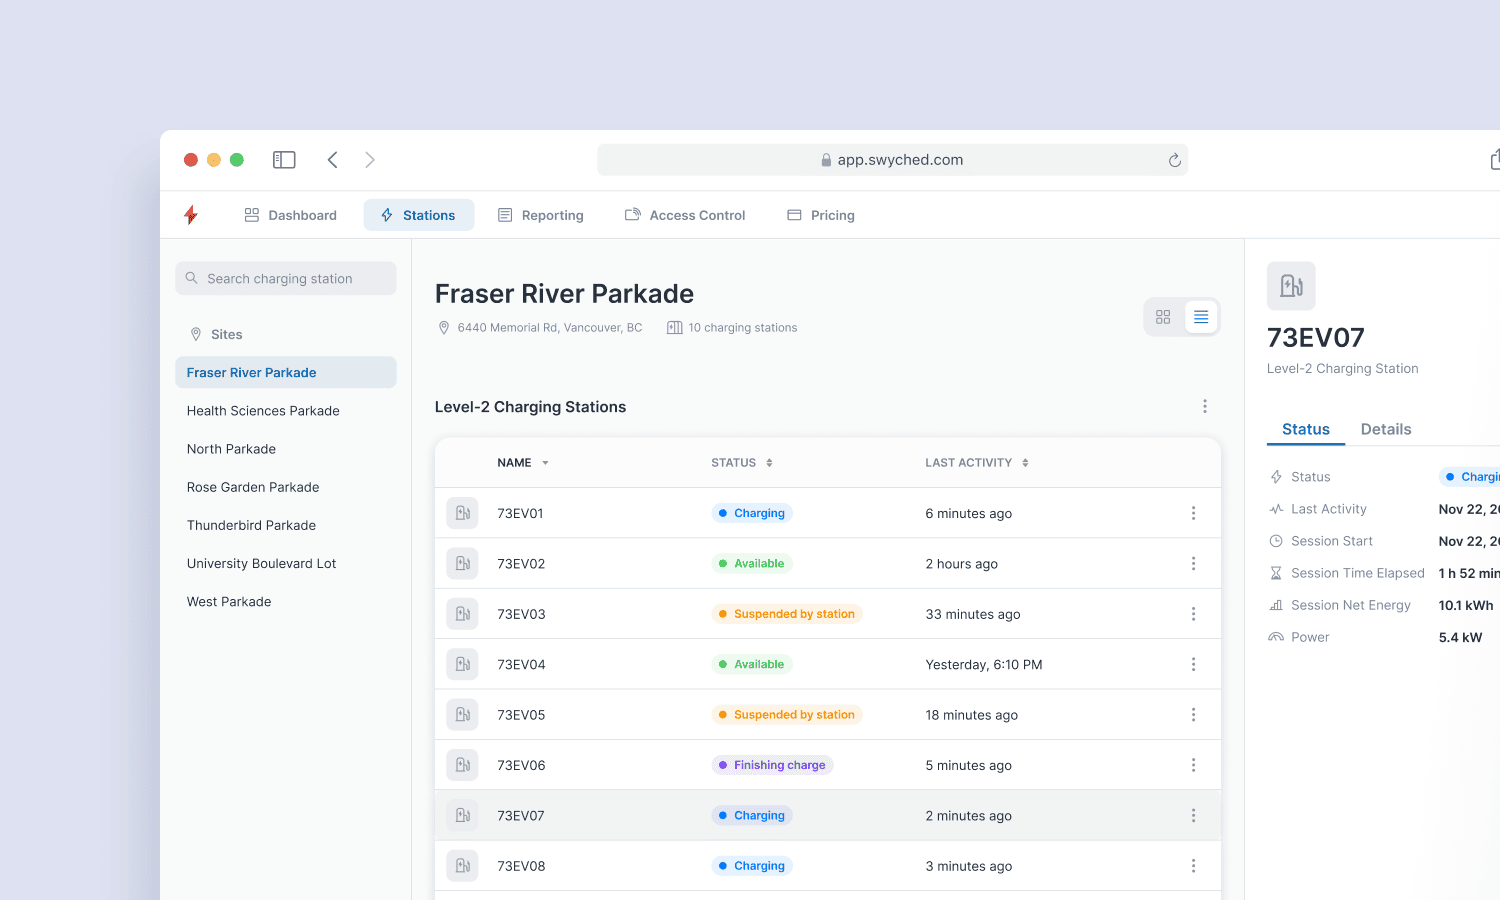The height and width of the screenshot is (900, 1500).
Task: Click the Fraser River Parkade page heading
Action: pos(564,294)
